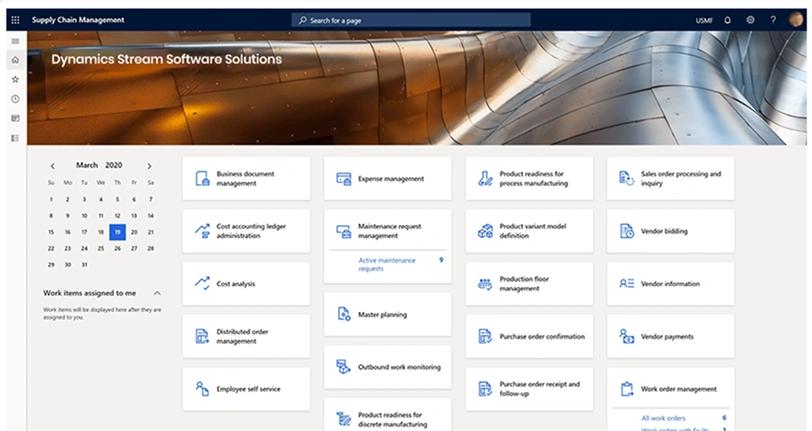
Task: Go to previous month in calendar
Action: tap(53, 166)
